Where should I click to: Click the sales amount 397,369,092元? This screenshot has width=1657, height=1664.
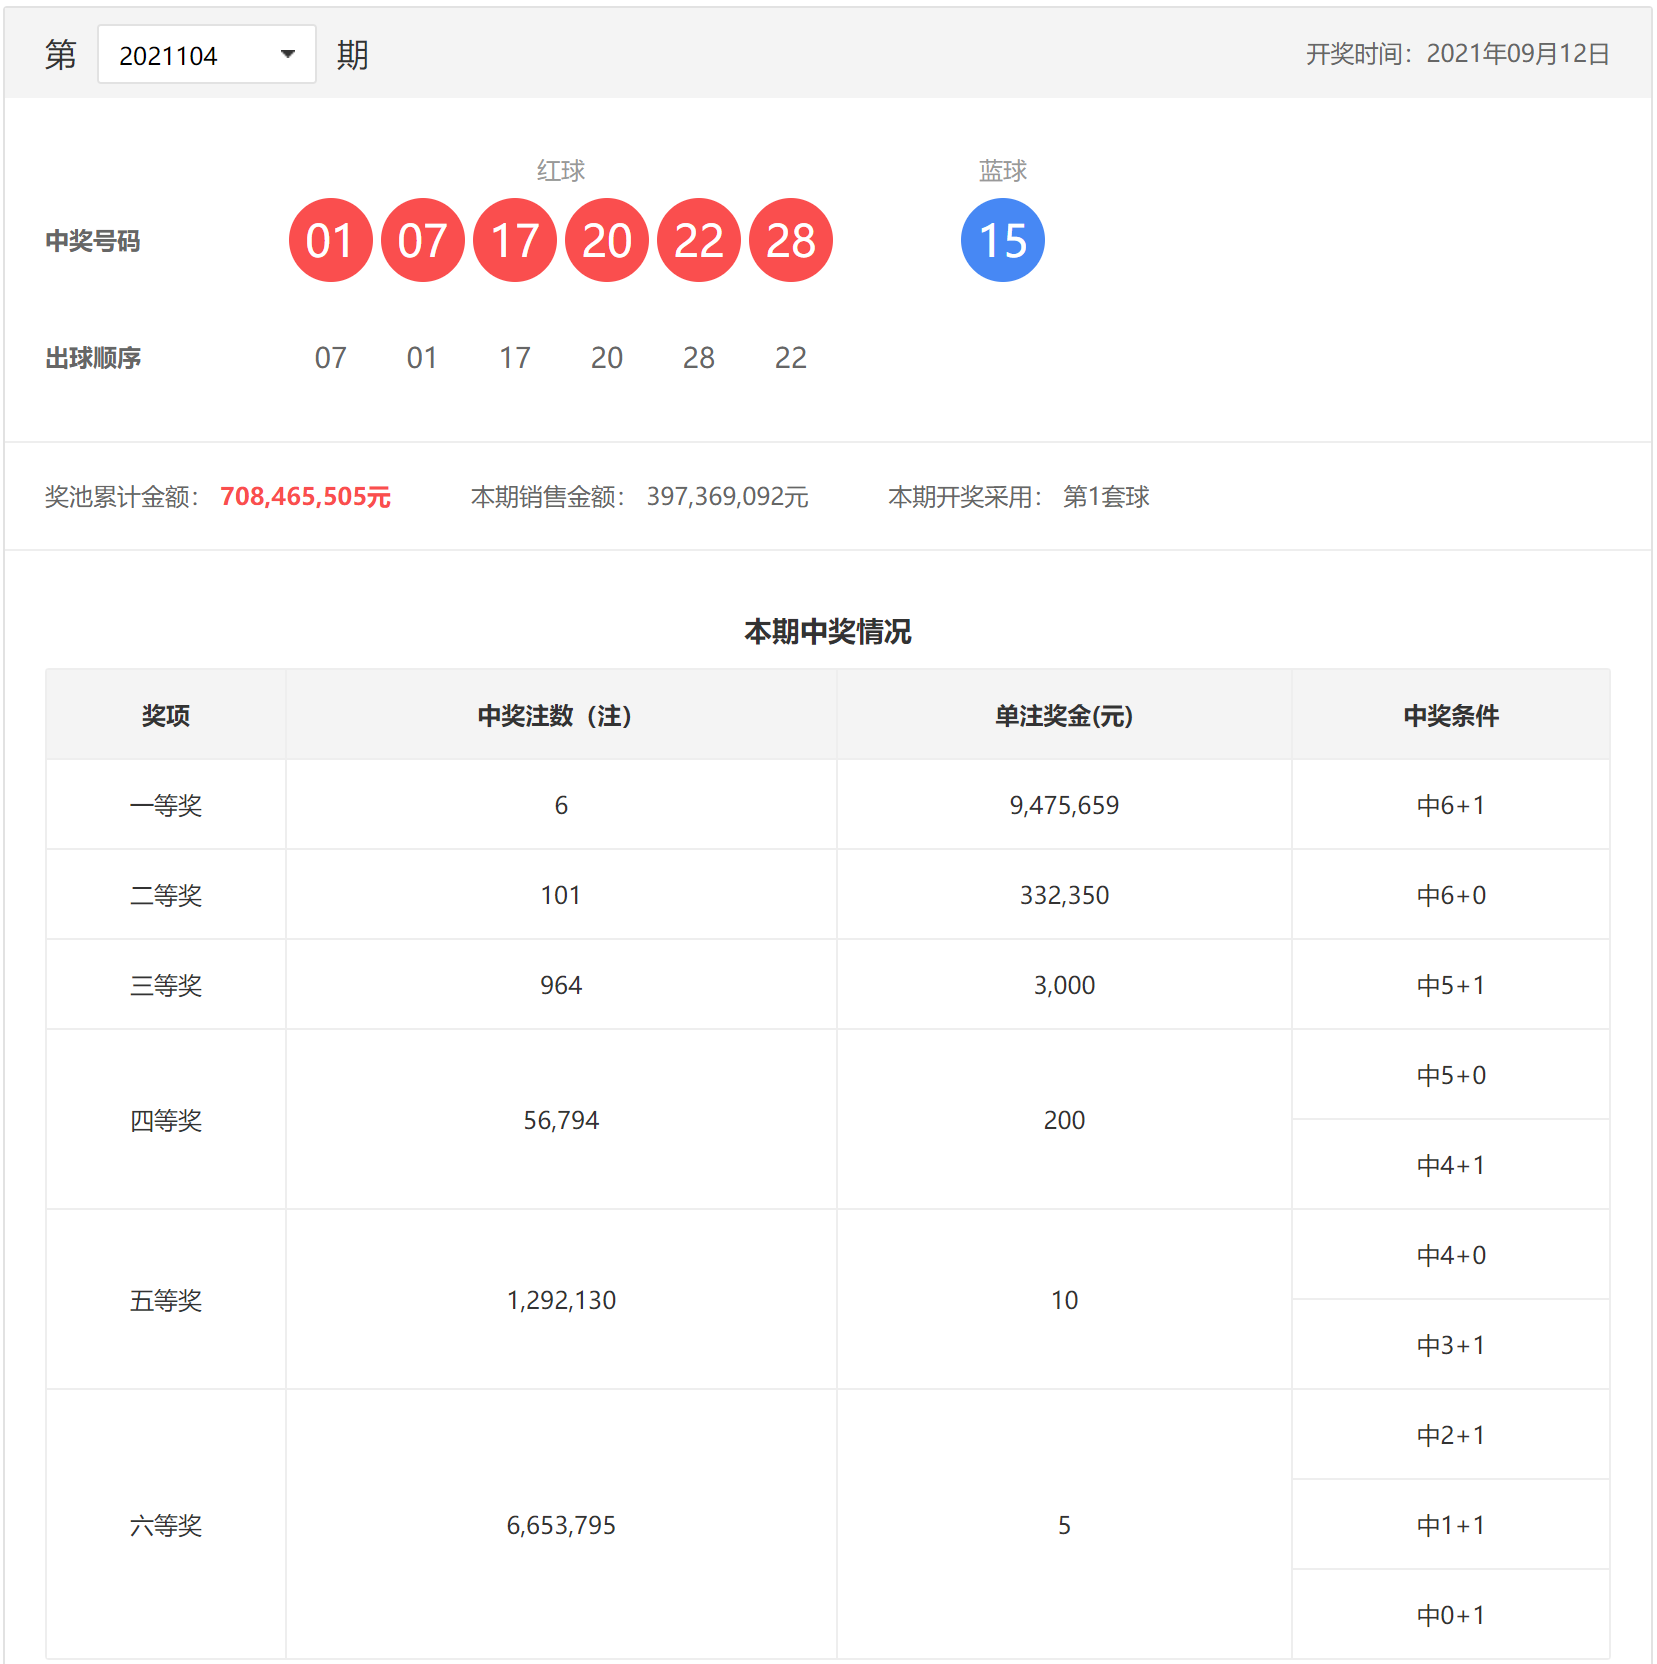tap(727, 497)
